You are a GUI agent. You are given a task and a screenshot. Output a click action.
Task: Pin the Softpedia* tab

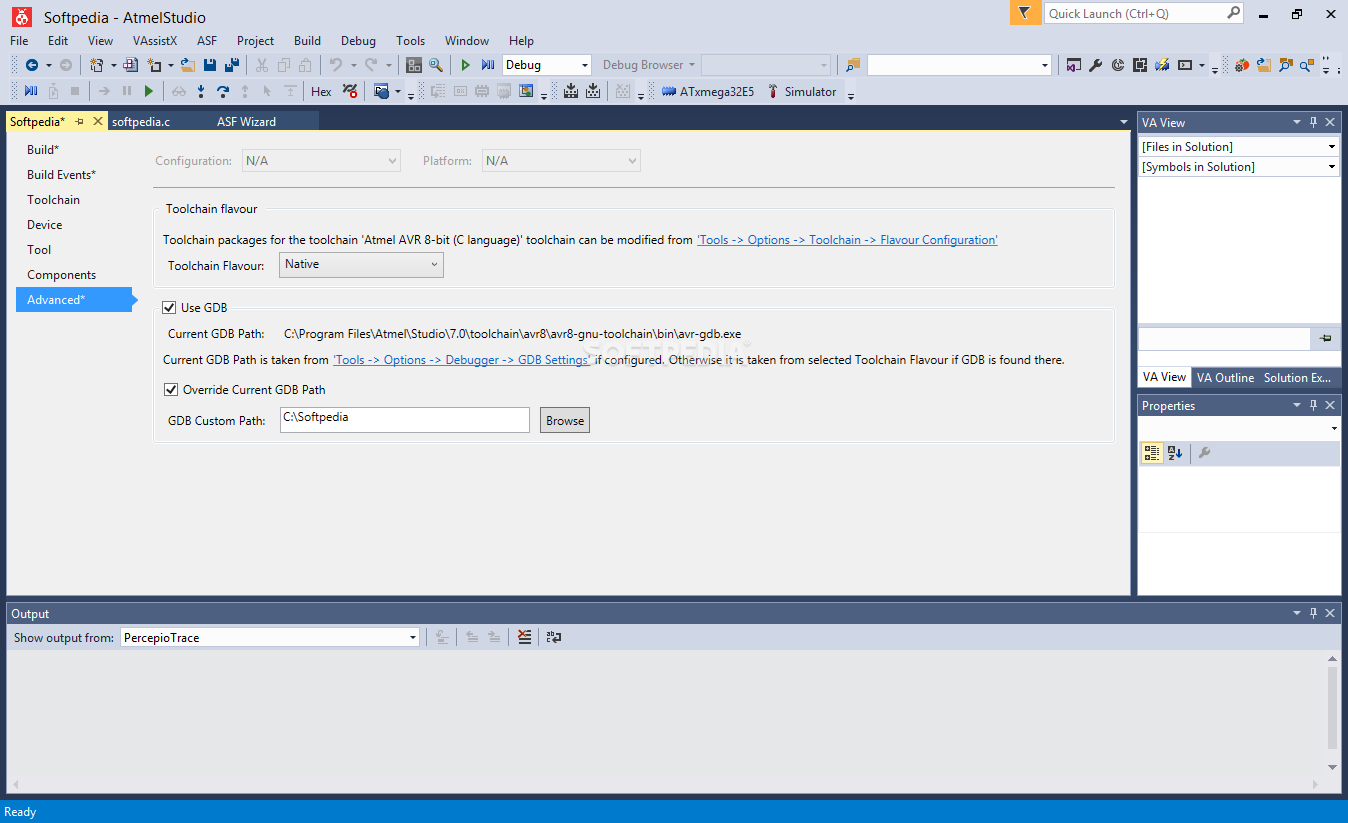click(80, 121)
